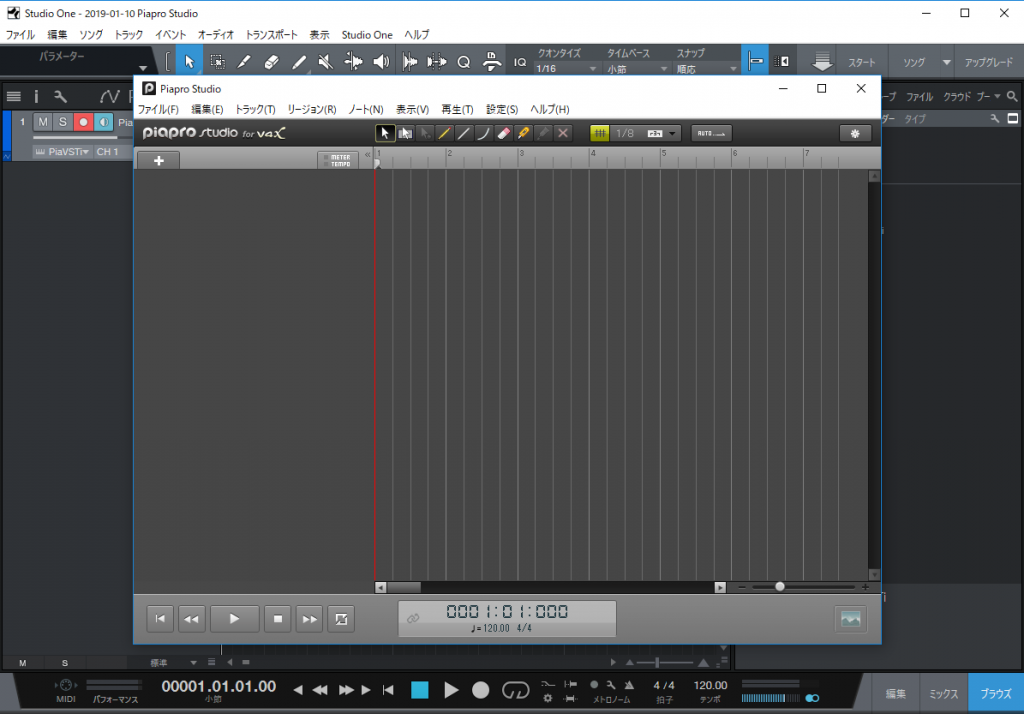This screenshot has height=714, width=1024.
Task: Click the Zoom magnifier tool in Studio One
Action: [x=463, y=60]
